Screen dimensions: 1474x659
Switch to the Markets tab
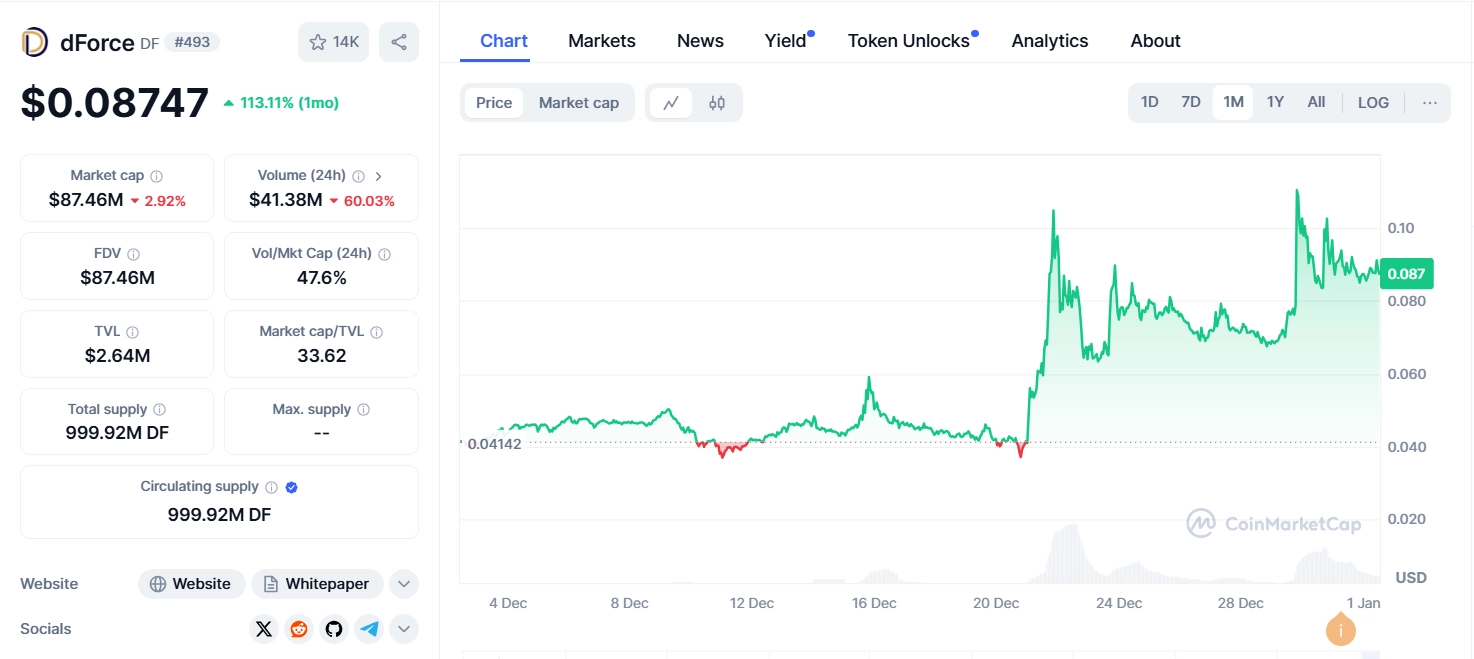pos(601,40)
